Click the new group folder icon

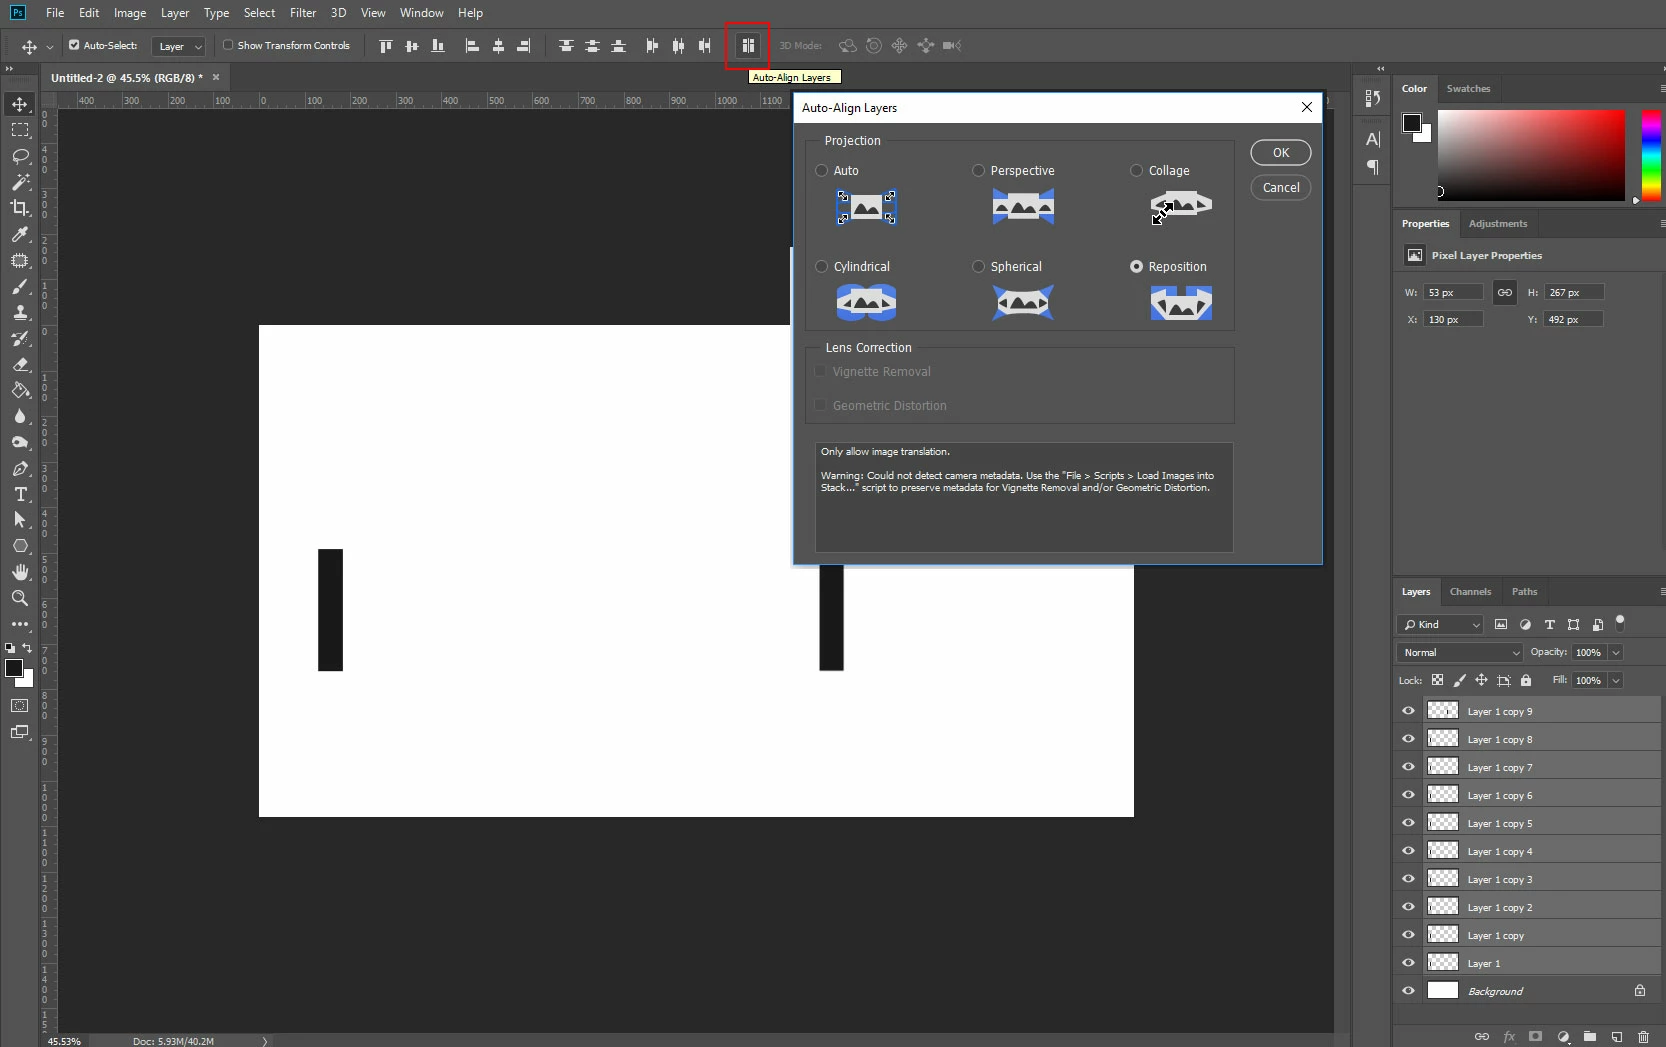click(x=1590, y=1037)
